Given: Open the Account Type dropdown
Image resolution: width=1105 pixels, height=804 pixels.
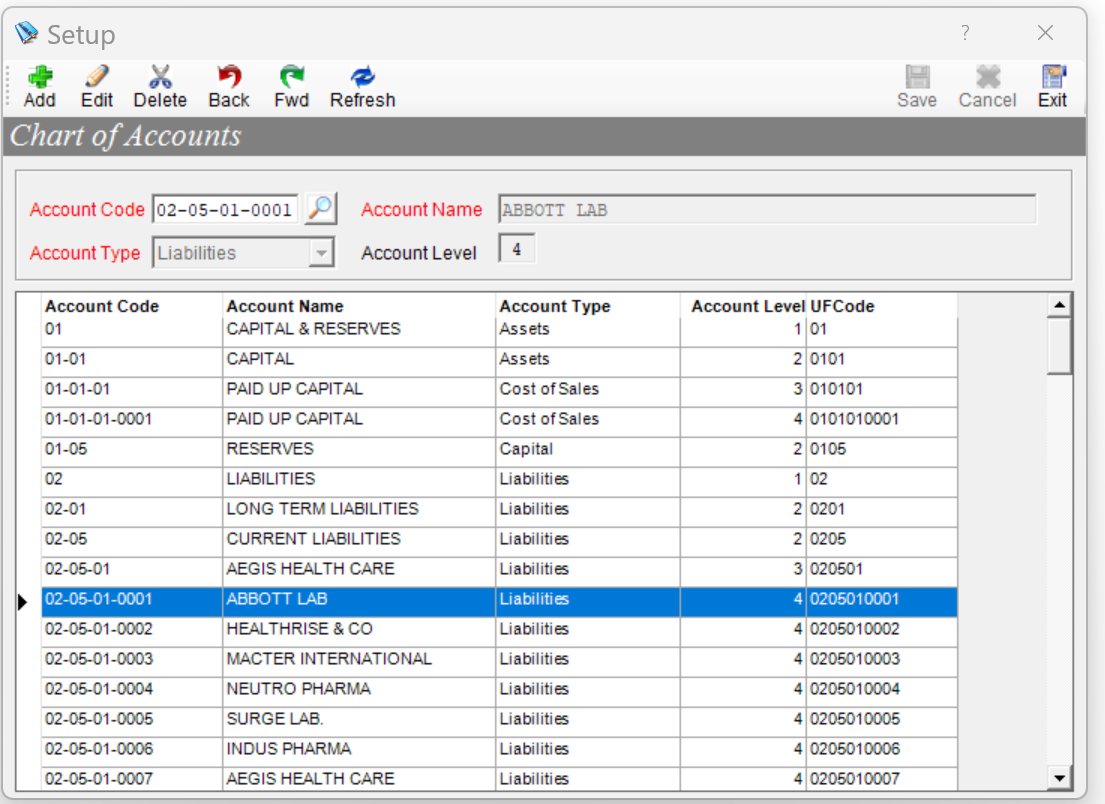Looking at the screenshot, I should click(321, 253).
